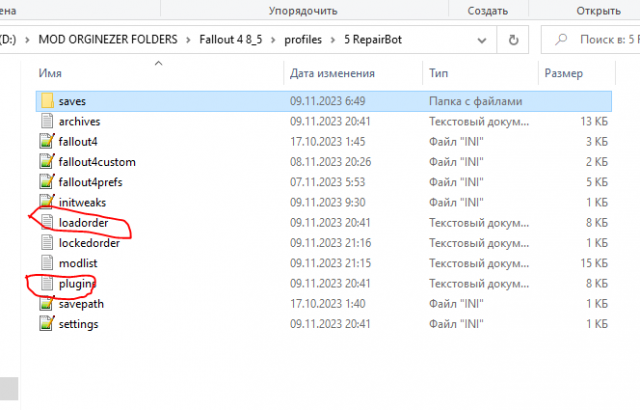Click the loadorder text file icon
Viewport: 640px width, 410px height.
pyautogui.click(x=46, y=223)
